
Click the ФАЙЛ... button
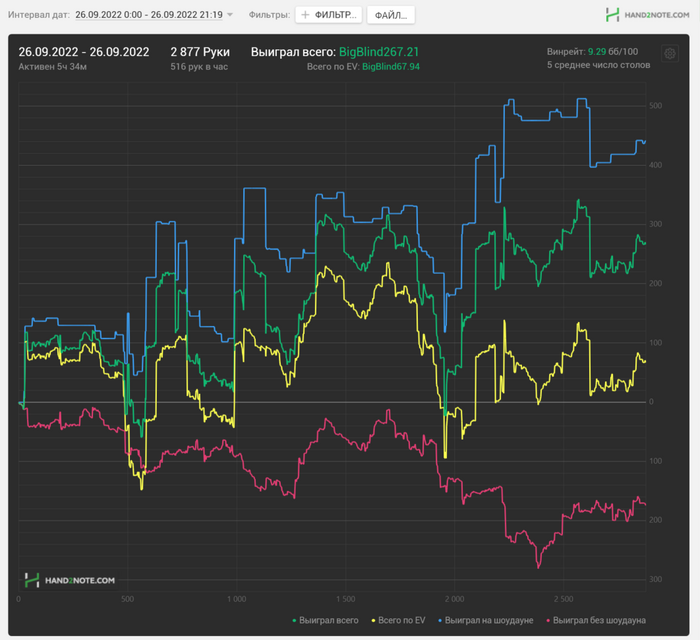[391, 15]
